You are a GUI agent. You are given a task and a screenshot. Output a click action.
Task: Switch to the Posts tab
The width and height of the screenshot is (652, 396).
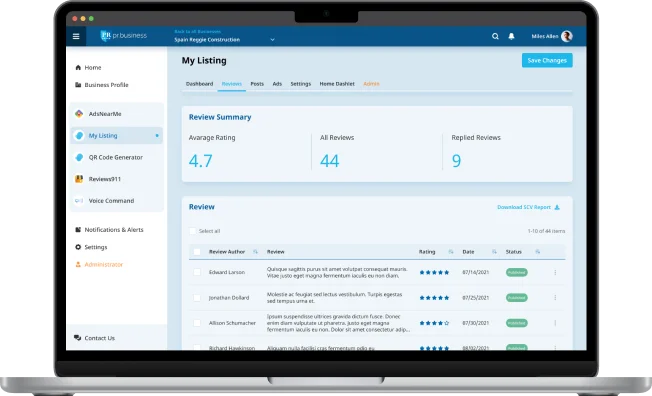click(257, 84)
